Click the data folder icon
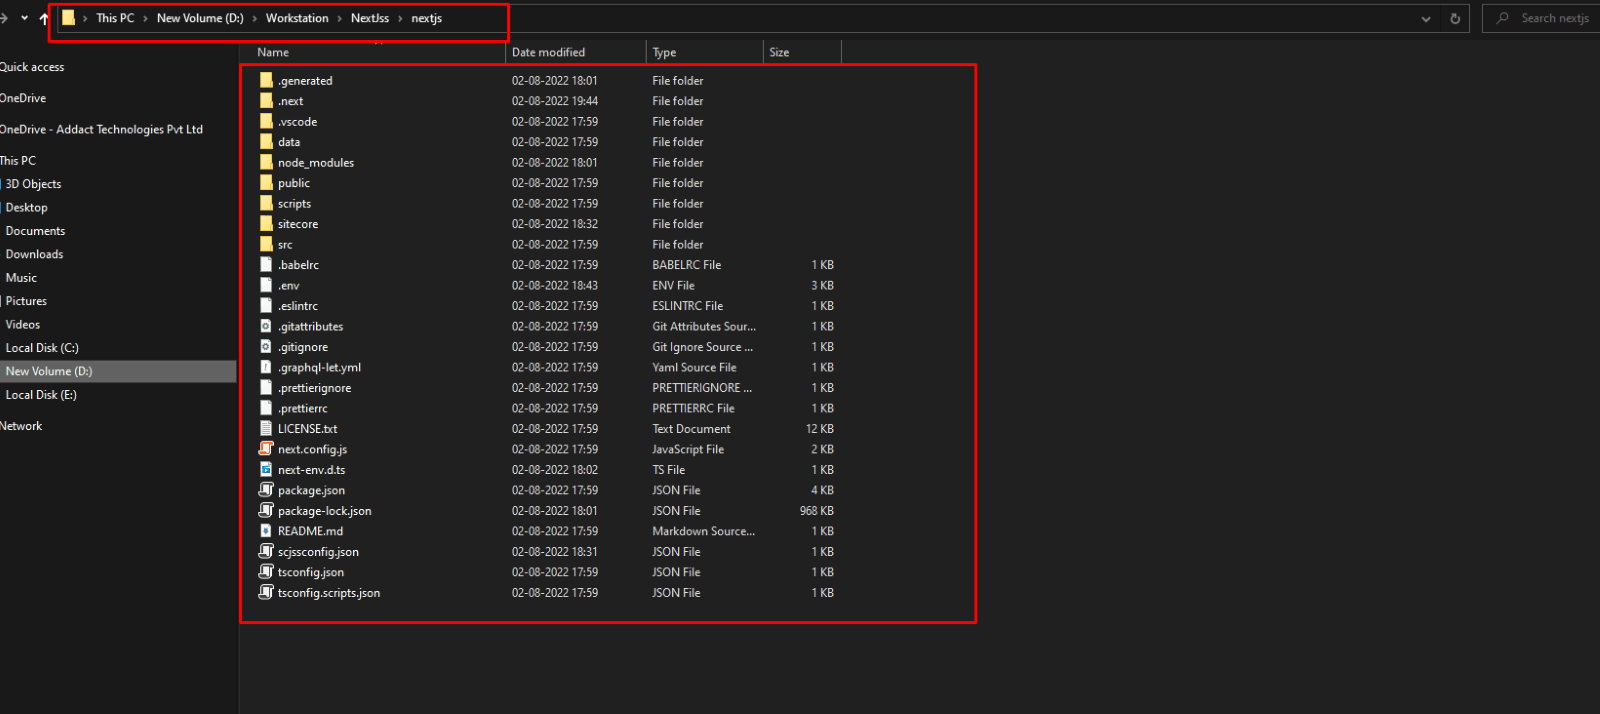 click(x=266, y=142)
